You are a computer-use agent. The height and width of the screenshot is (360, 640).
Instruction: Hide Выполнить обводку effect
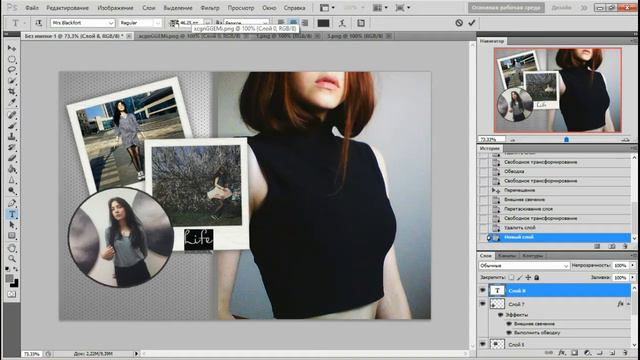509,333
